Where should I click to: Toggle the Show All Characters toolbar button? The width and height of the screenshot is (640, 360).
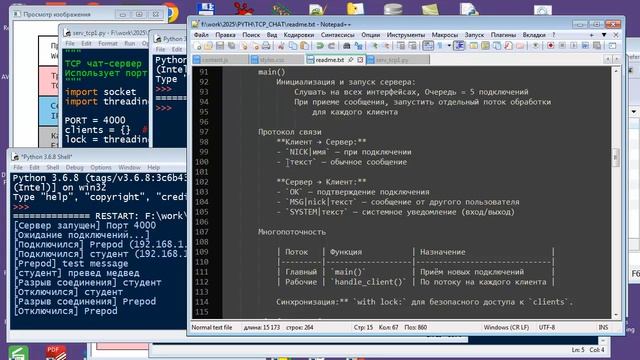440,46
